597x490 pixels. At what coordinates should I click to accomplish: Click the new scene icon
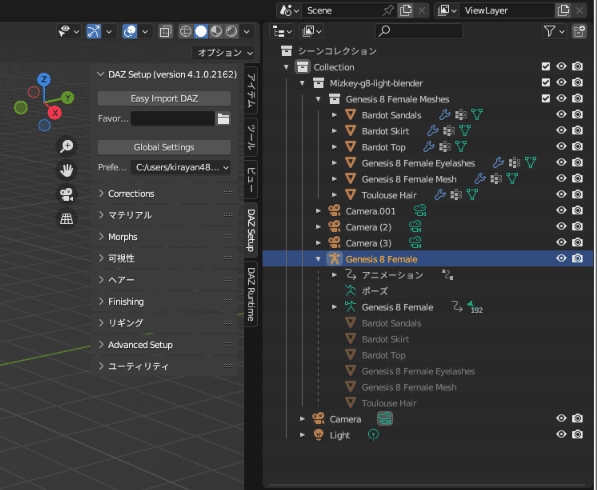pos(405,10)
